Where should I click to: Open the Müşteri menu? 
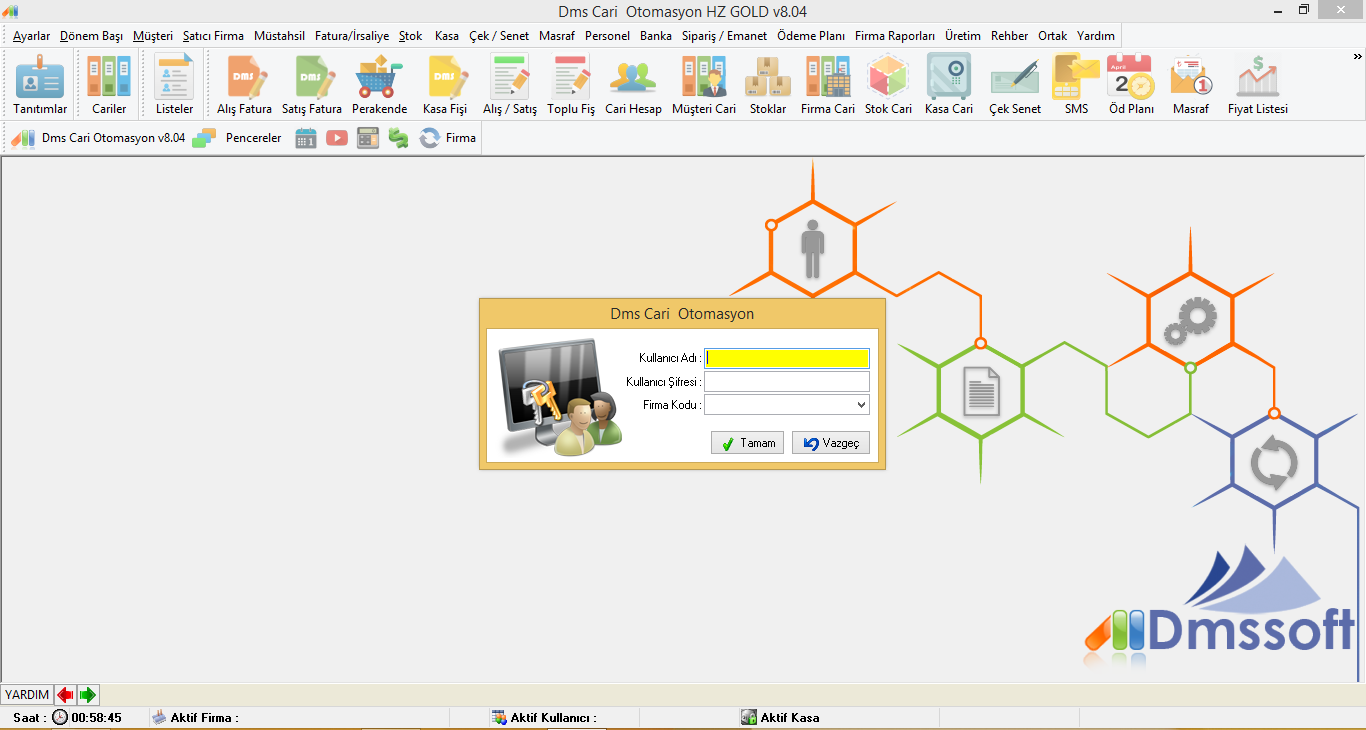(153, 36)
